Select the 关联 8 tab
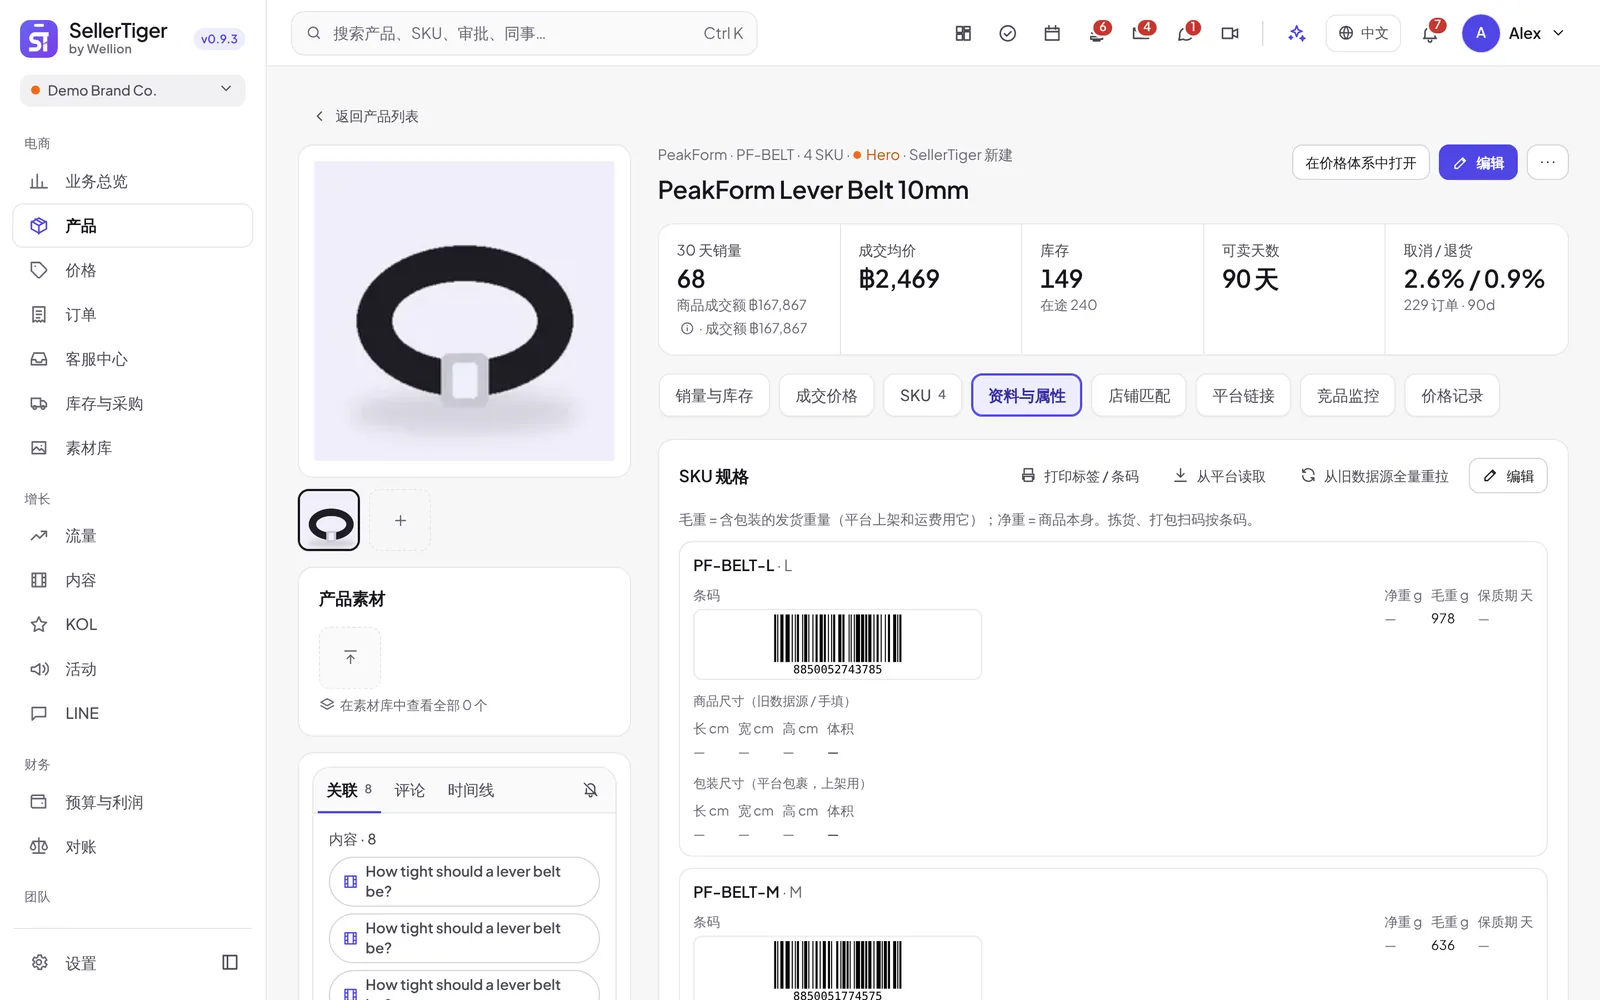Image resolution: width=1600 pixels, height=1000 pixels. click(349, 790)
